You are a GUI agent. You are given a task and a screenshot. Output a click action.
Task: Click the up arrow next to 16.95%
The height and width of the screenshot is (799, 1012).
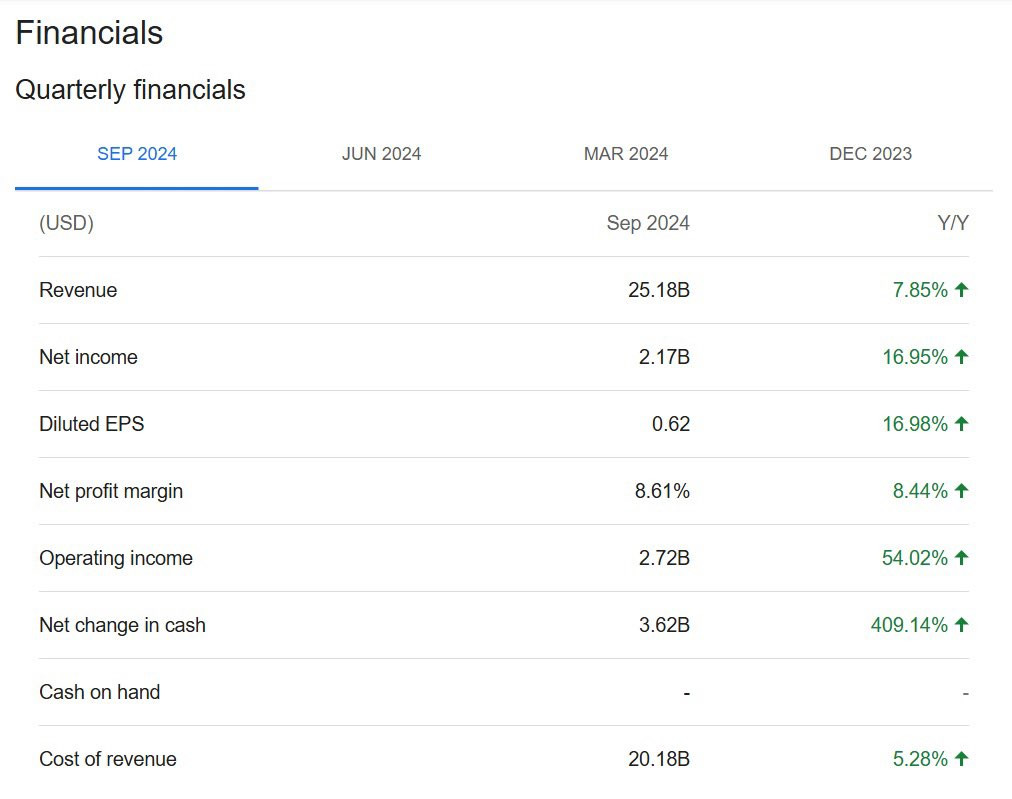pyautogui.click(x=961, y=357)
